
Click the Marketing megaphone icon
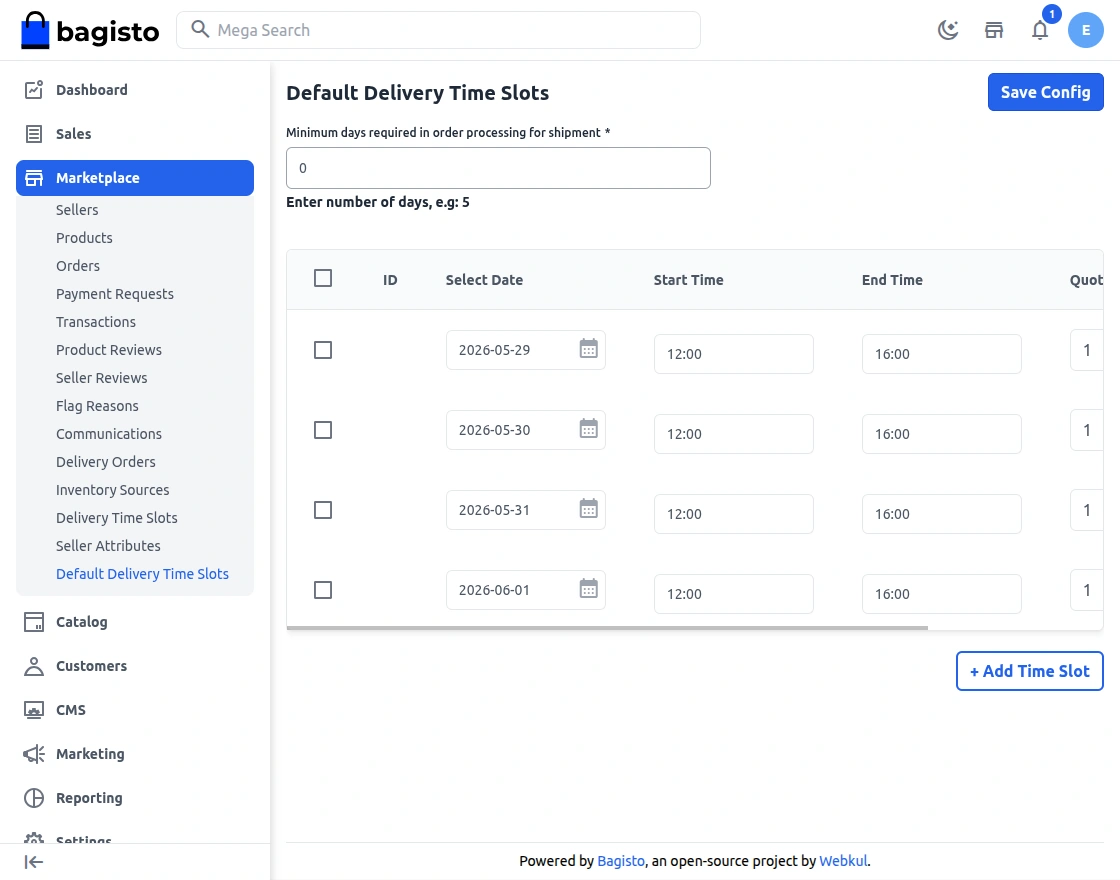coord(34,754)
